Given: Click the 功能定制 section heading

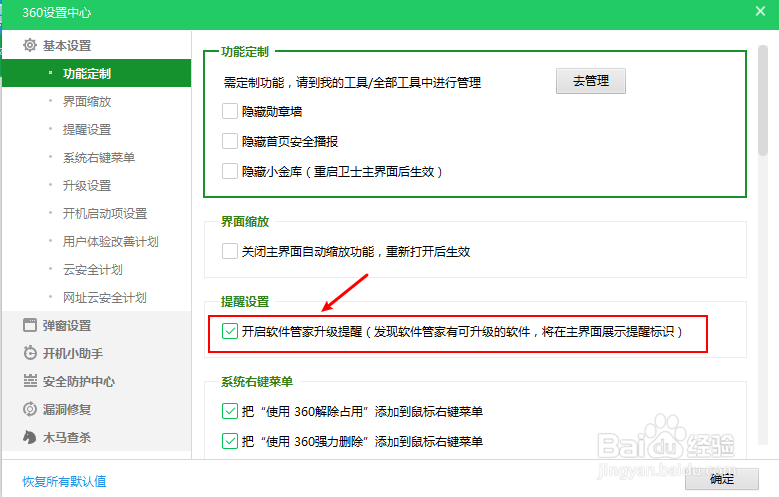Looking at the screenshot, I should 245,51.
